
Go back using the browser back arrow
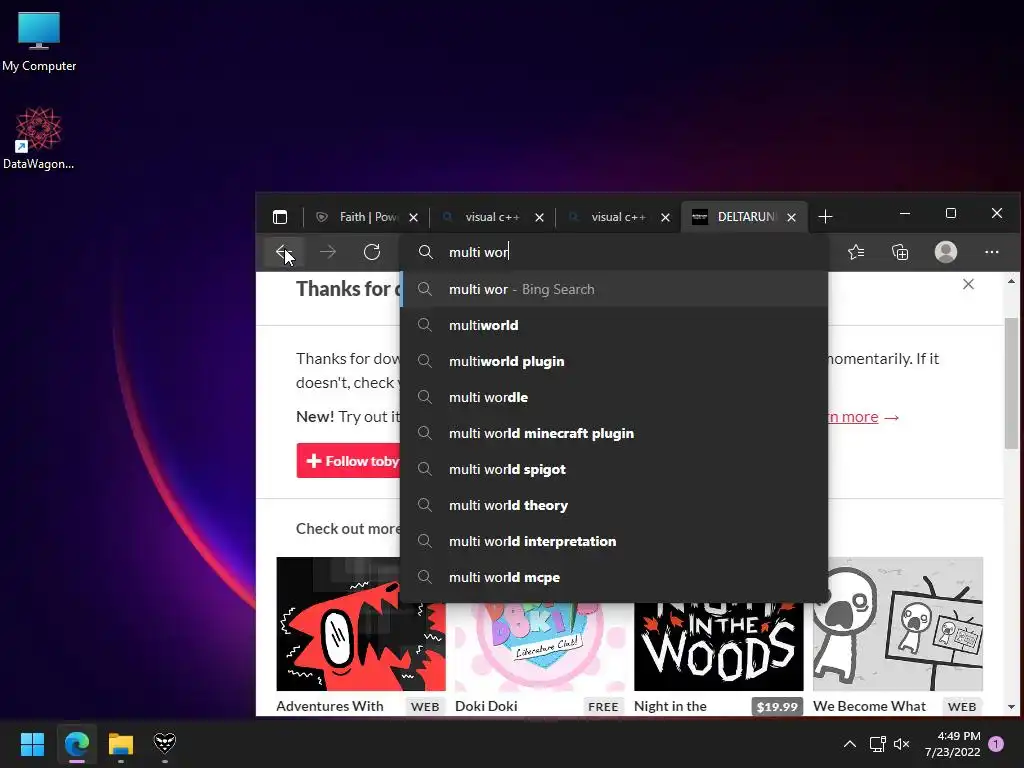[284, 252]
